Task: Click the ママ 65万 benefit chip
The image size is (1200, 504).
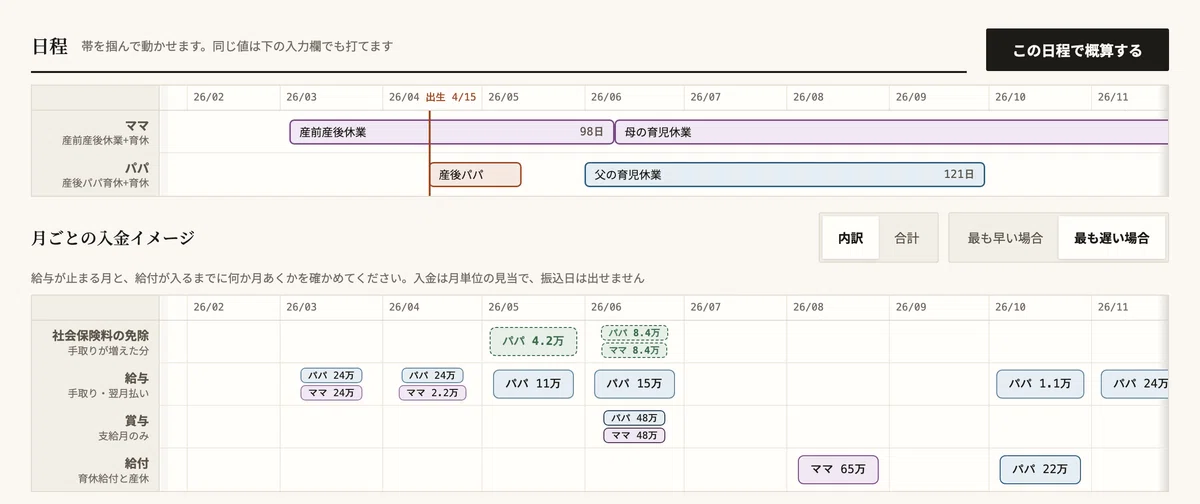Action: (x=838, y=469)
